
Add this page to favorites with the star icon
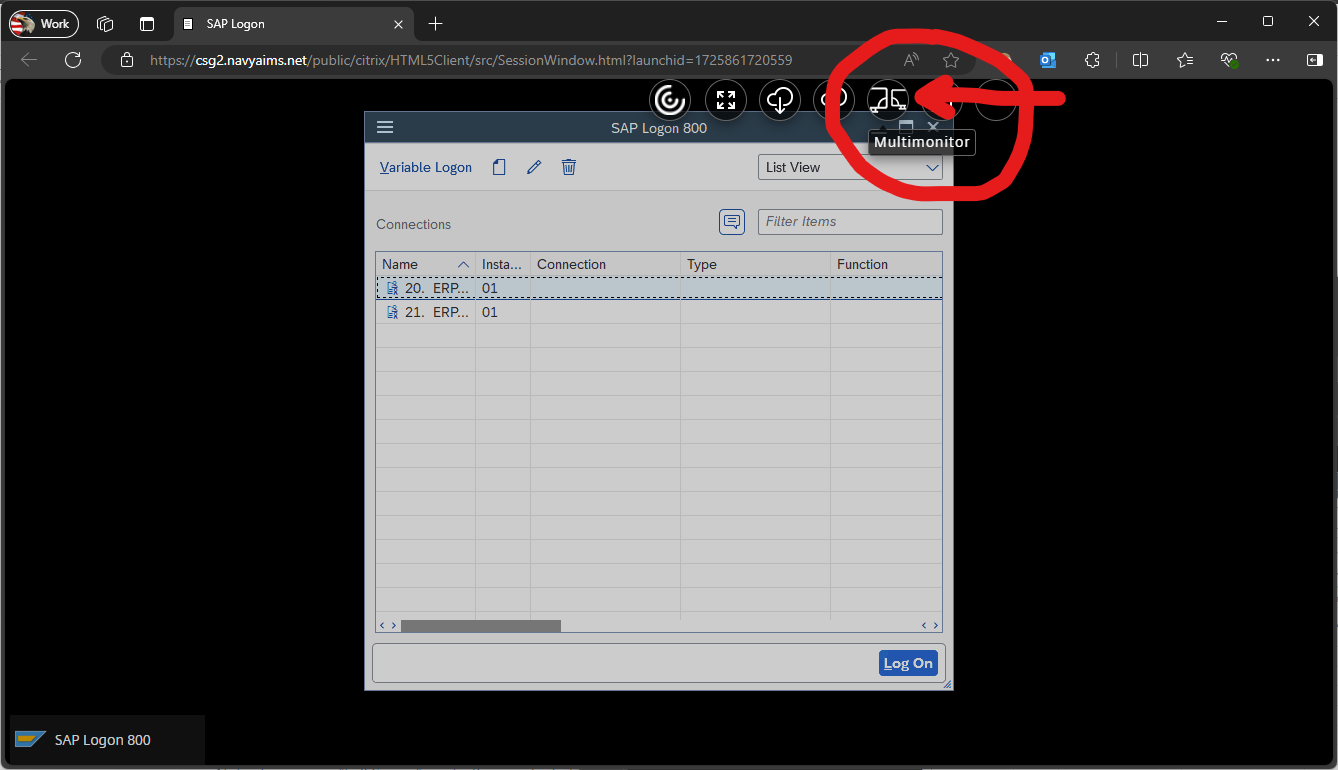click(951, 60)
